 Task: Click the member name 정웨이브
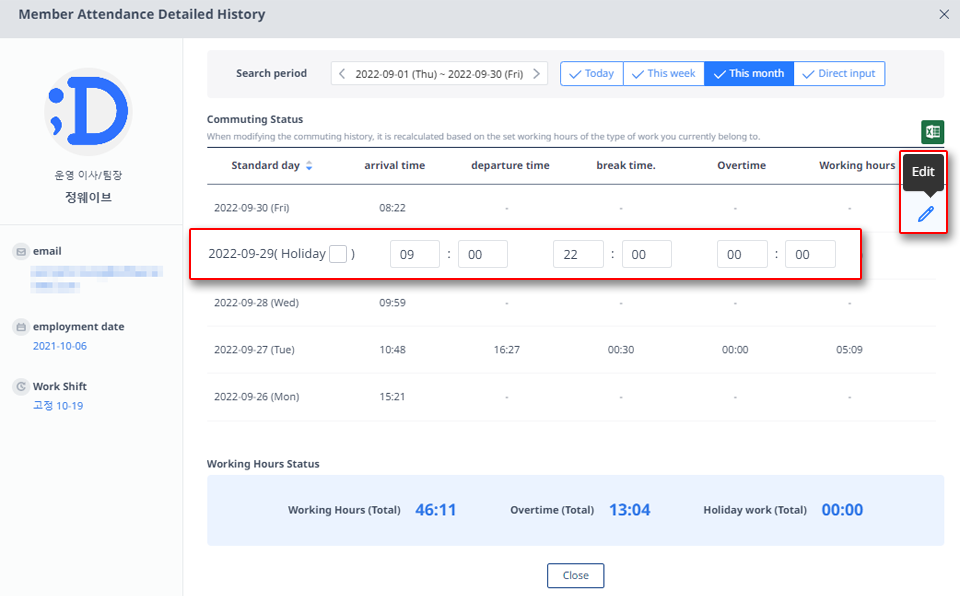coord(88,197)
